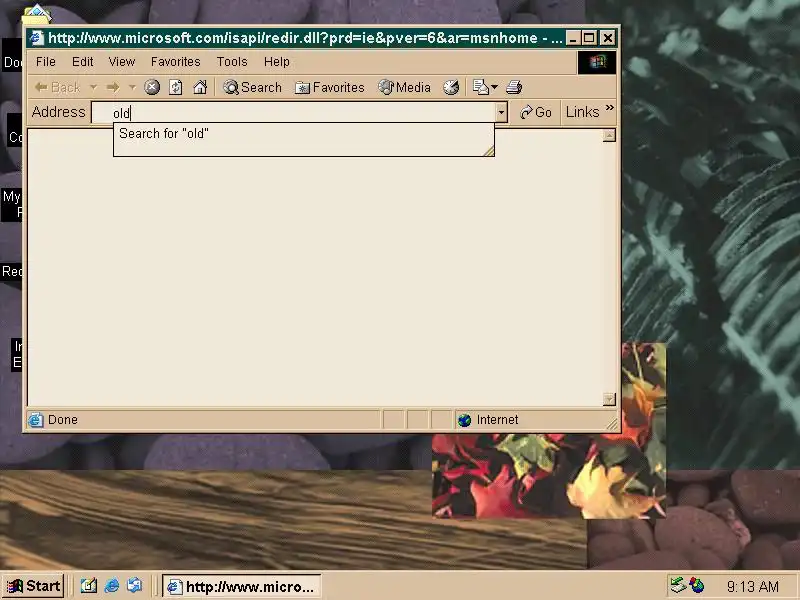800x600 pixels.
Task: Go to the Home page icon
Action: (200, 87)
